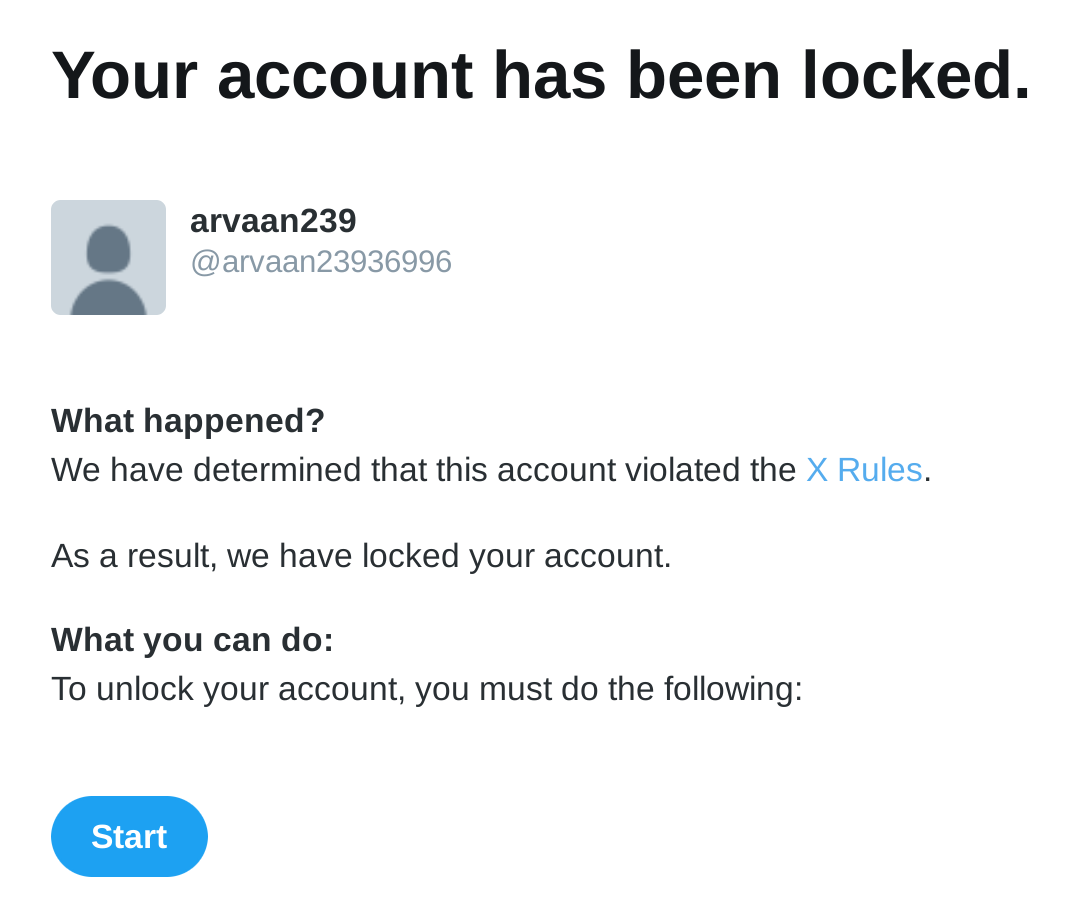Click the word "locked" in the main heading
Screen dimensions: 1090x921
click(x=915, y=76)
